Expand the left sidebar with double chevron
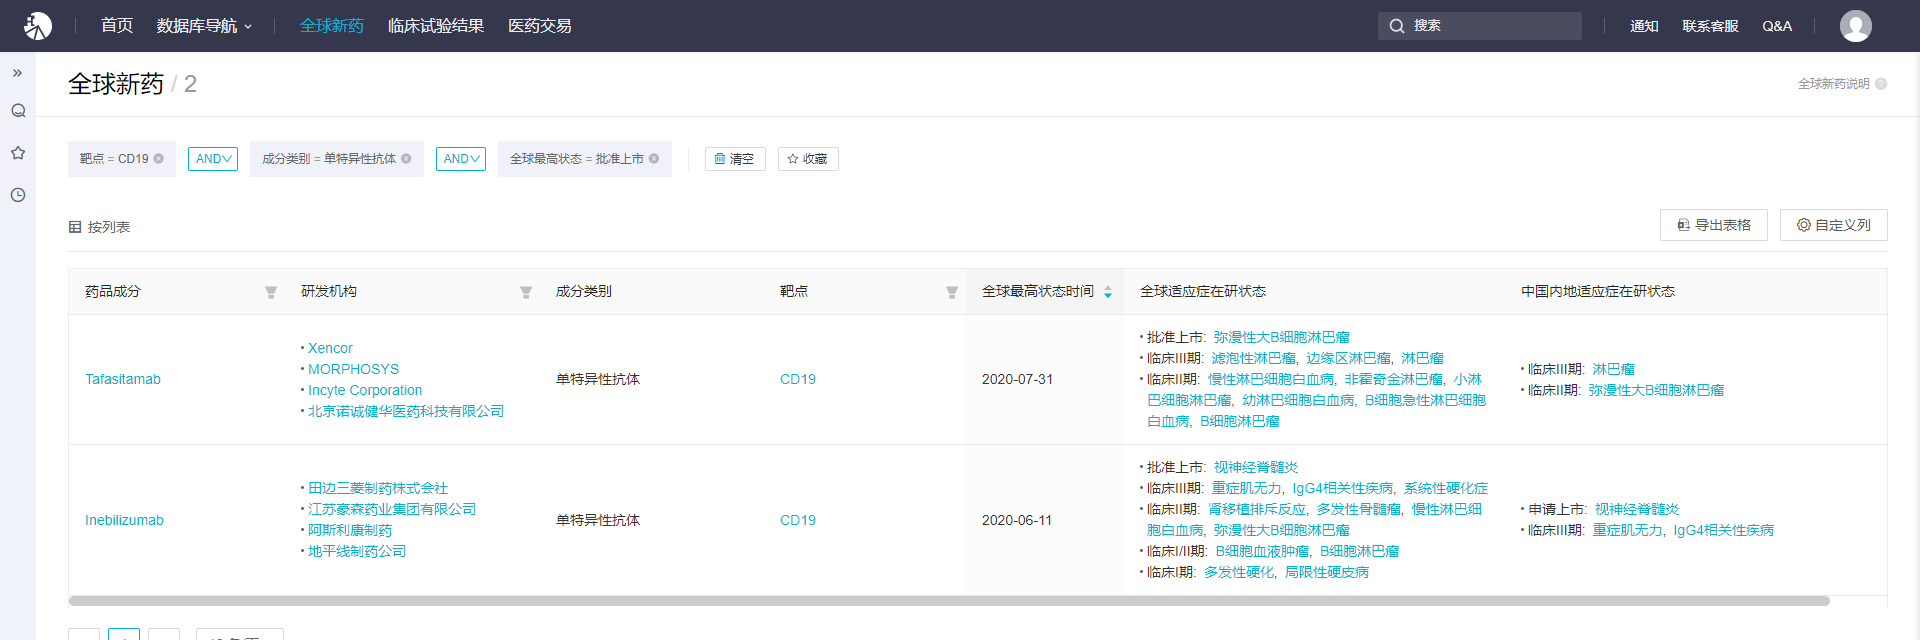This screenshot has height=640, width=1920. (x=17, y=73)
